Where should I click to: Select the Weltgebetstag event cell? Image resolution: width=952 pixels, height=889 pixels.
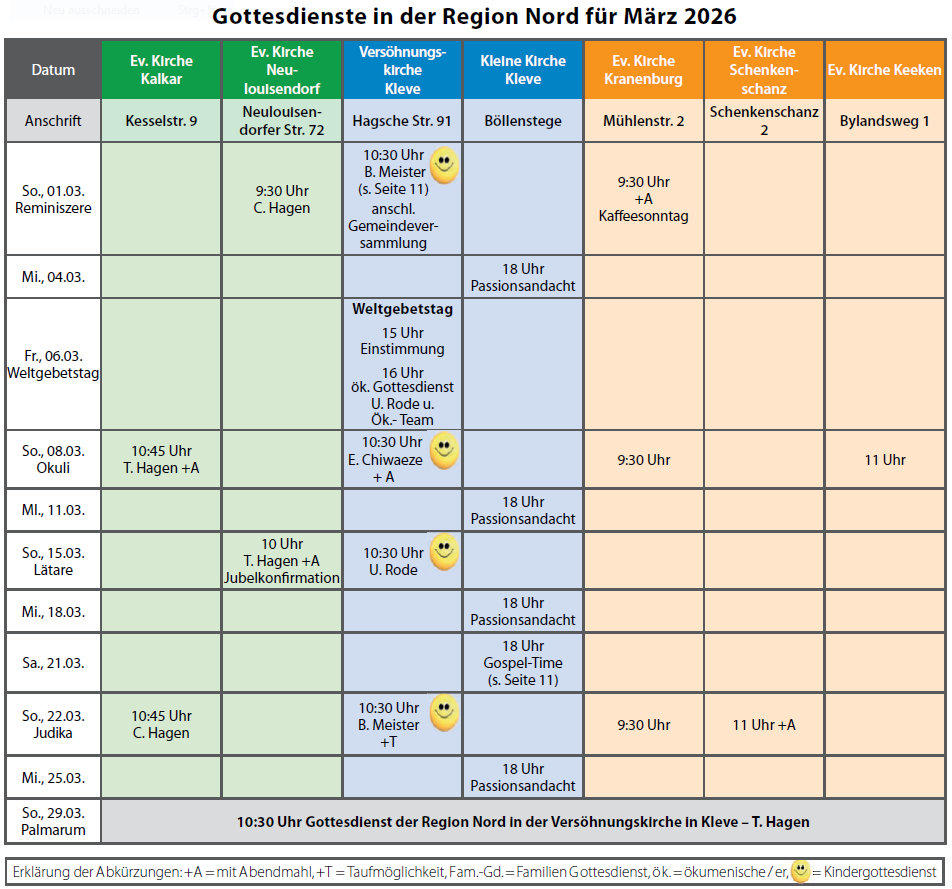click(x=402, y=364)
